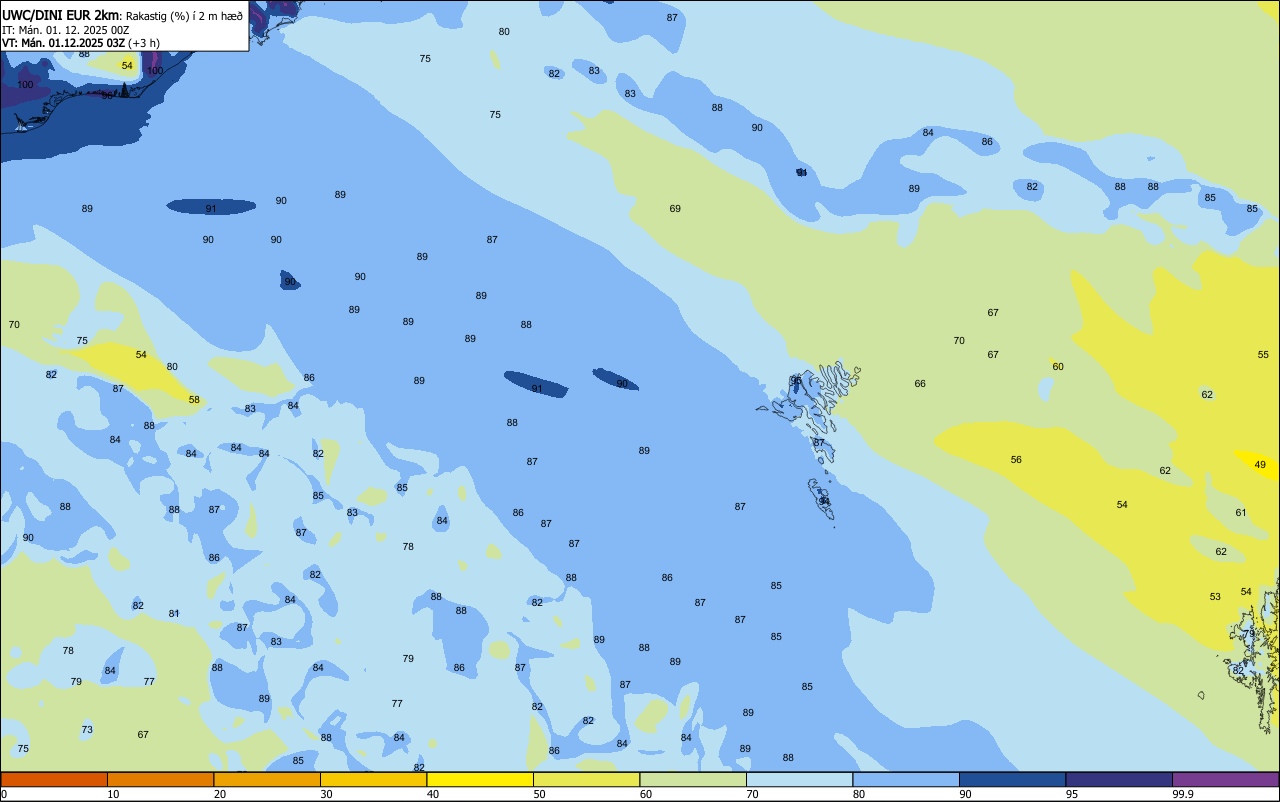Click the map value '56'
The image size is (1280, 802).
point(1016,460)
